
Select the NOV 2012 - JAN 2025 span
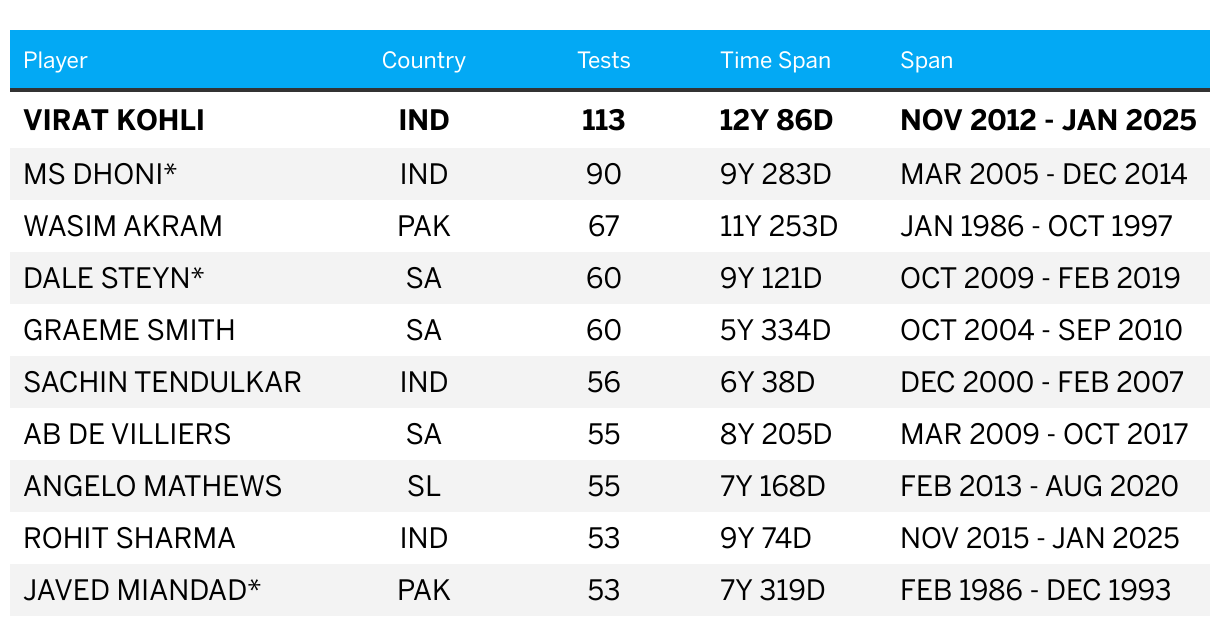[x=1048, y=121]
